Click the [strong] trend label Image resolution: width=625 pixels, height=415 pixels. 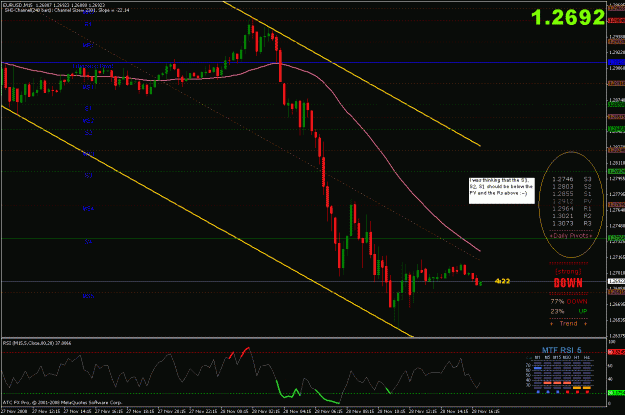(568, 271)
